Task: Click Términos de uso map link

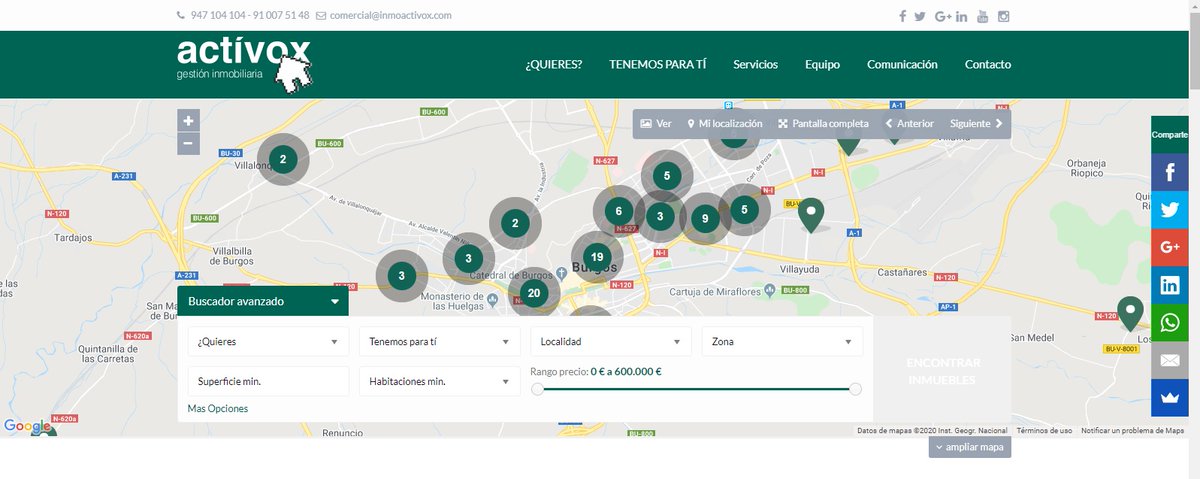Action: [x=1044, y=431]
